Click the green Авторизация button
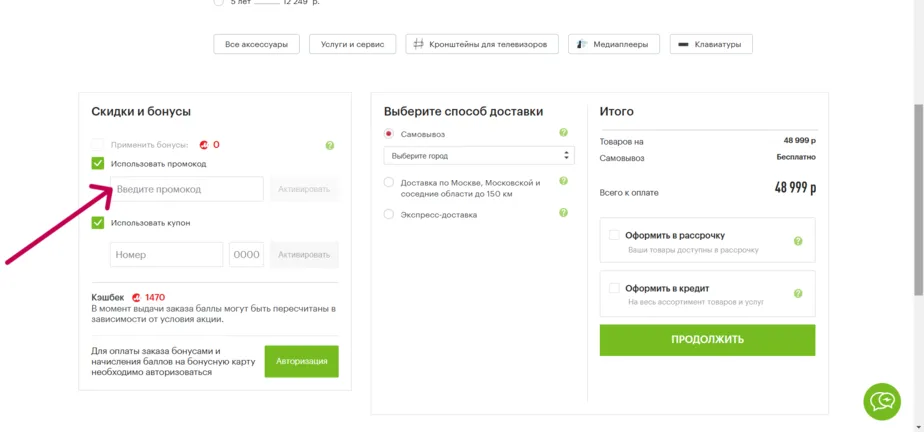 click(302, 361)
